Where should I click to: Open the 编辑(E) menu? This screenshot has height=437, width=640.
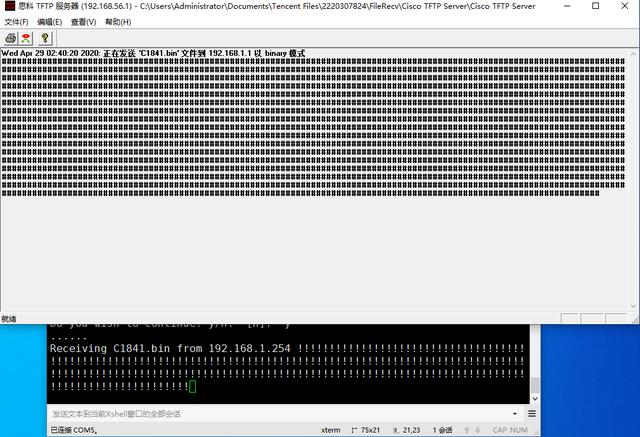tap(49, 22)
